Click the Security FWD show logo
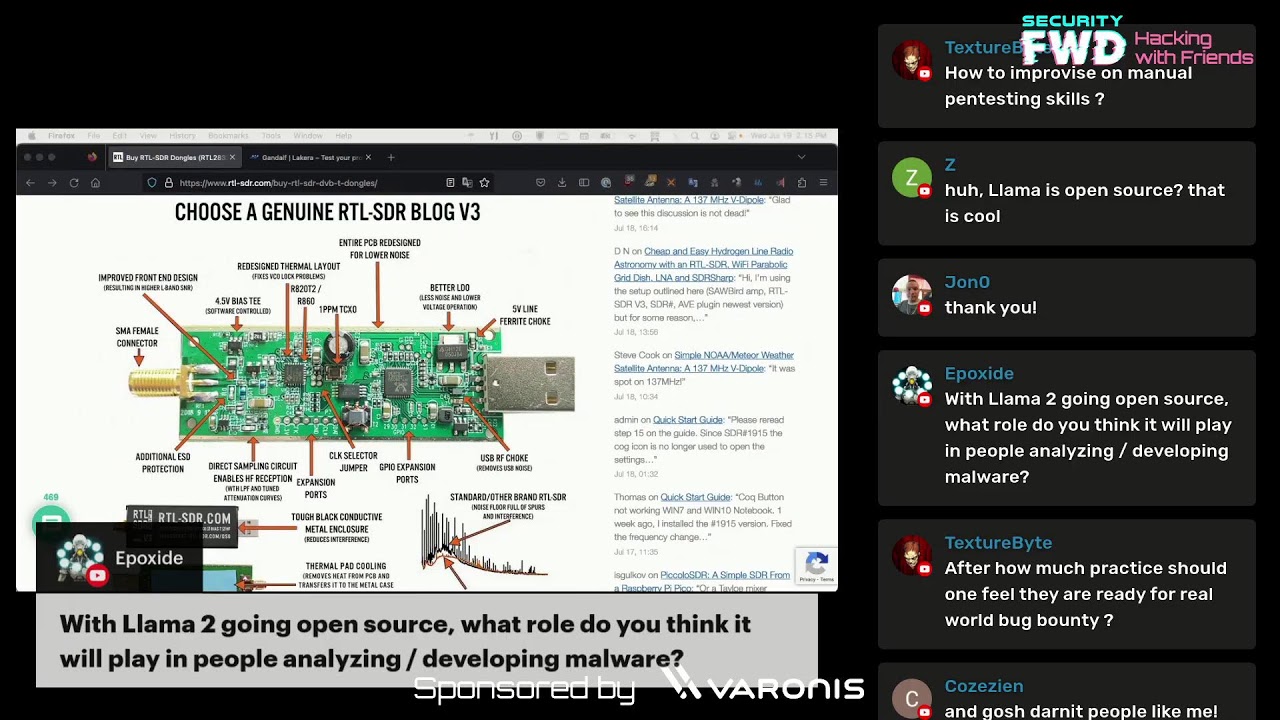The width and height of the screenshot is (1280, 720). point(1137,42)
